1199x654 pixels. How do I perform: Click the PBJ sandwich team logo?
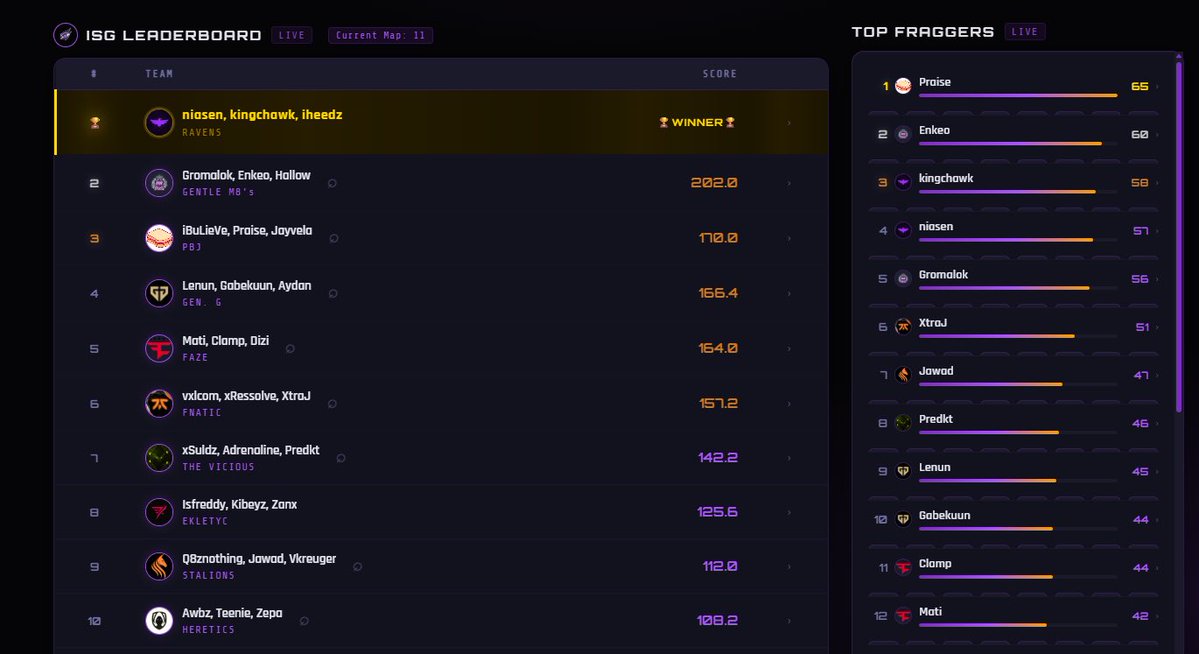click(159, 238)
